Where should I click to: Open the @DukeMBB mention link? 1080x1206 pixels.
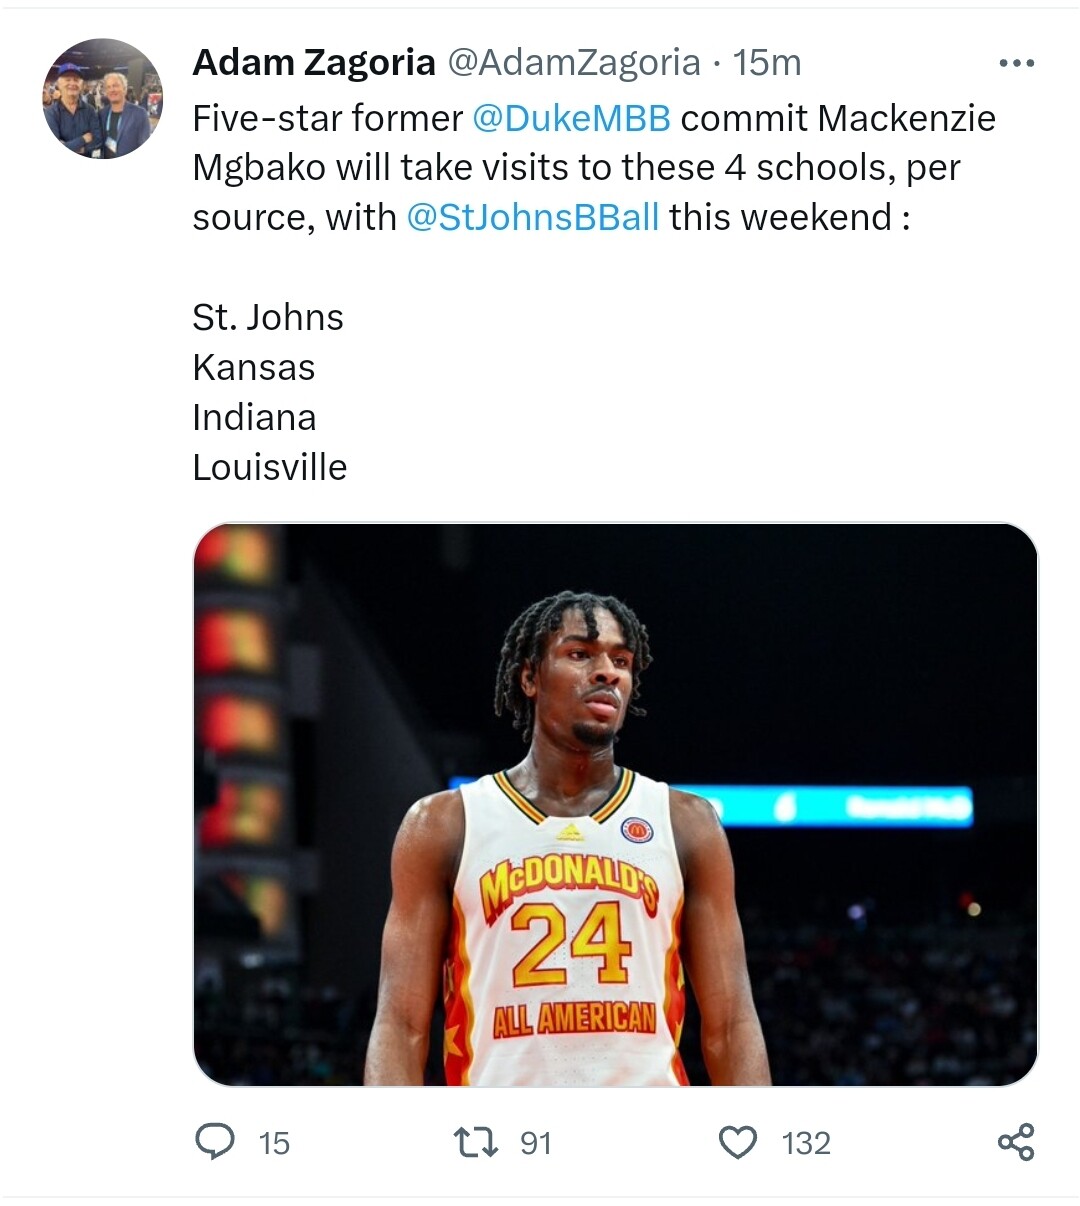(571, 118)
